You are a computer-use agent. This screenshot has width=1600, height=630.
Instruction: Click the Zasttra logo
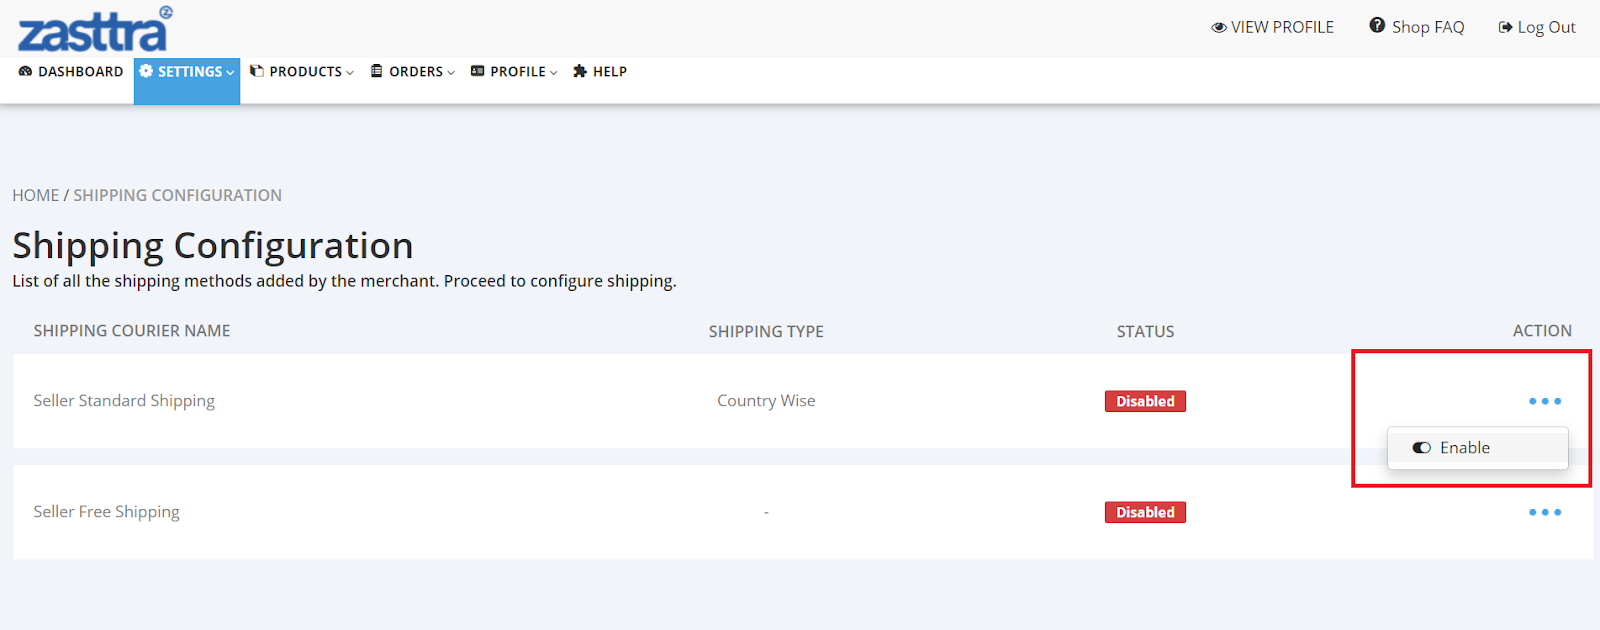pos(94,30)
